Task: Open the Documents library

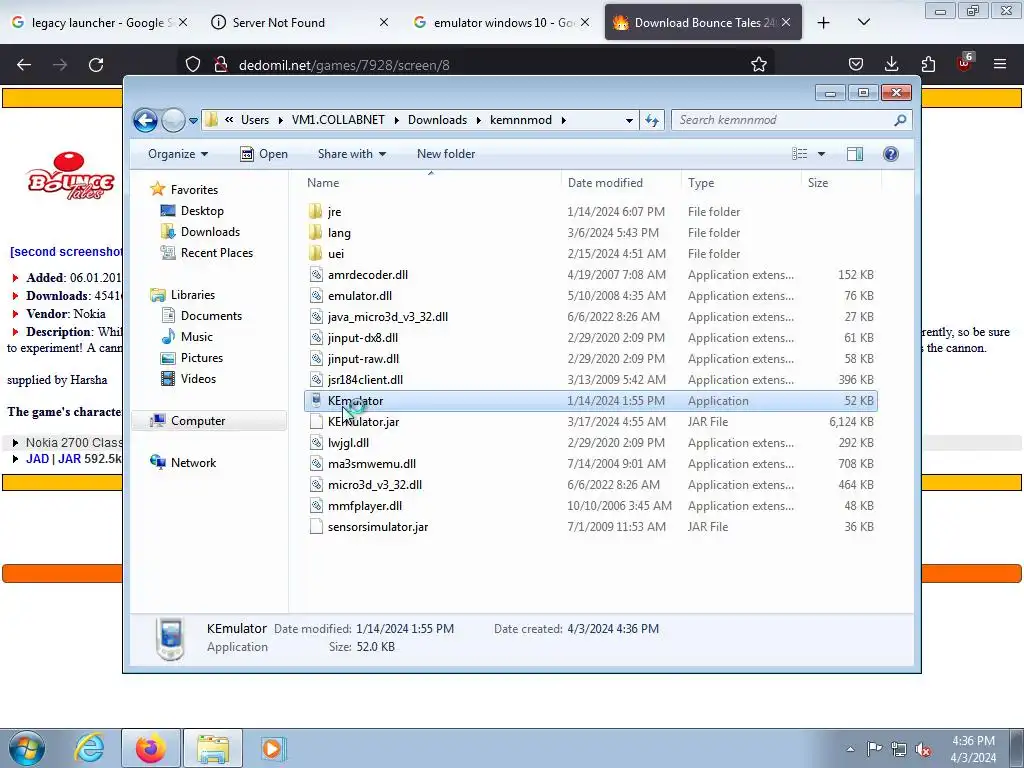Action: (211, 316)
